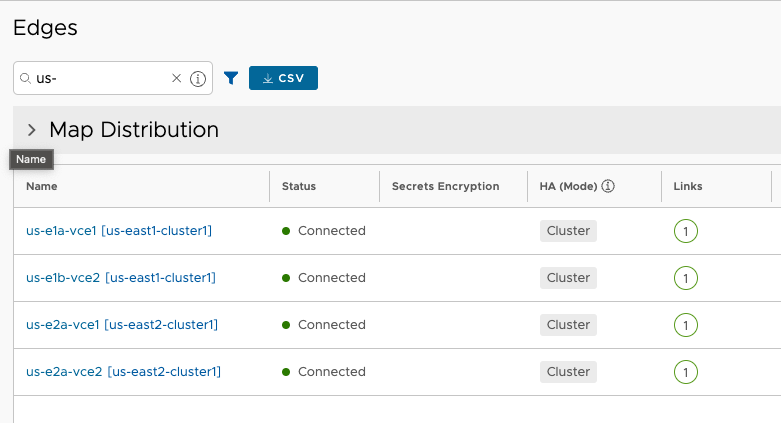Click links count circle for us-e2a-vce1
Viewport: 781px width, 423px height.
(x=686, y=325)
